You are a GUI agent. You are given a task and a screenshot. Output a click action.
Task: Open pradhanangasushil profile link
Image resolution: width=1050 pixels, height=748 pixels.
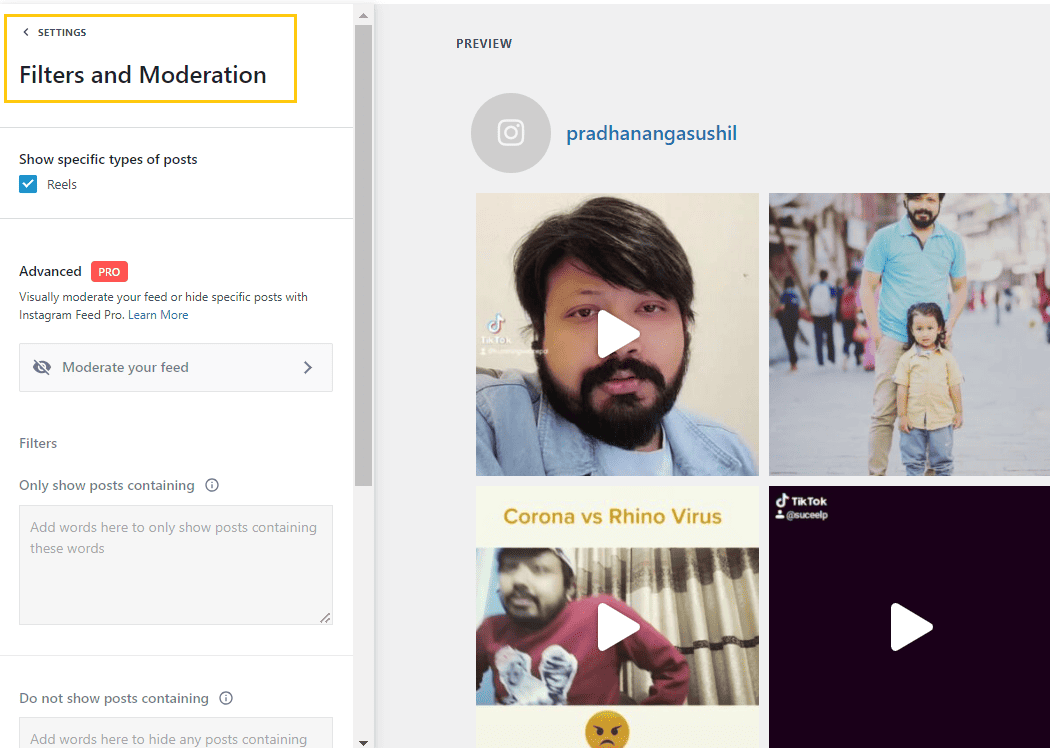point(651,133)
